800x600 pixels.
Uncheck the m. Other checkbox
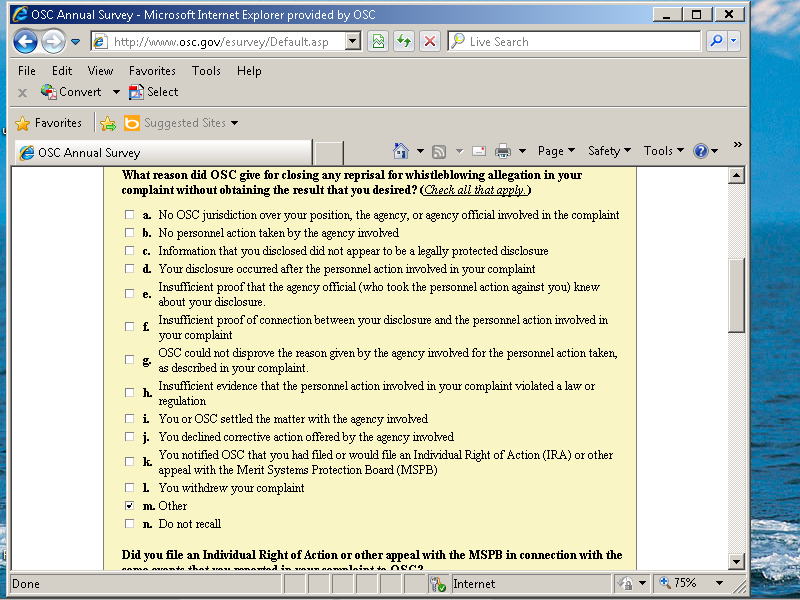[x=129, y=506]
